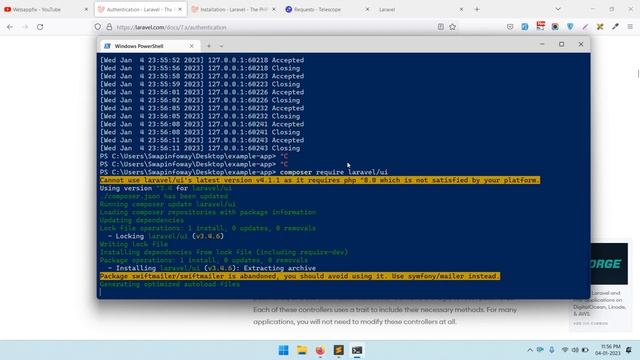The image size is (640, 360).
Task: Open terminal profiles dropdown arrow
Action: click(221, 46)
